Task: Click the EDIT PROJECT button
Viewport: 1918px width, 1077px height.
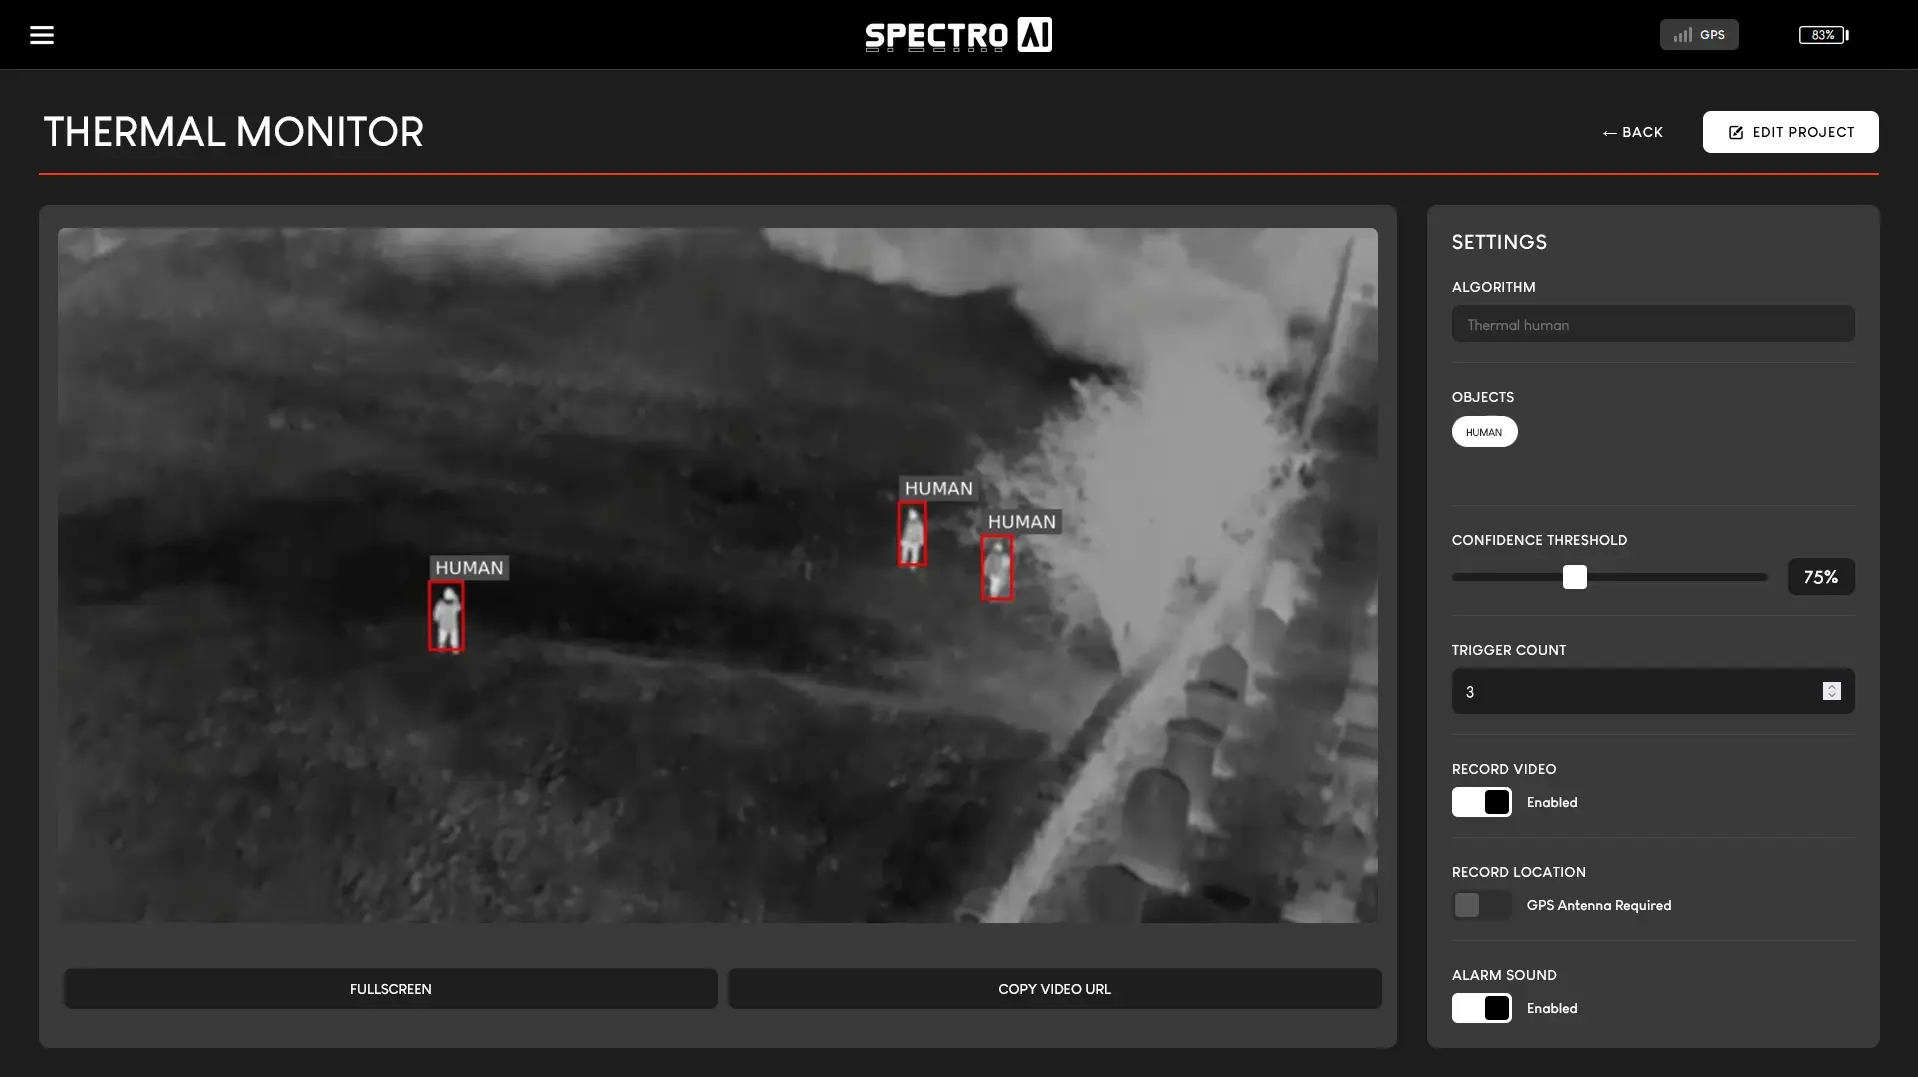Action: [1789, 132]
